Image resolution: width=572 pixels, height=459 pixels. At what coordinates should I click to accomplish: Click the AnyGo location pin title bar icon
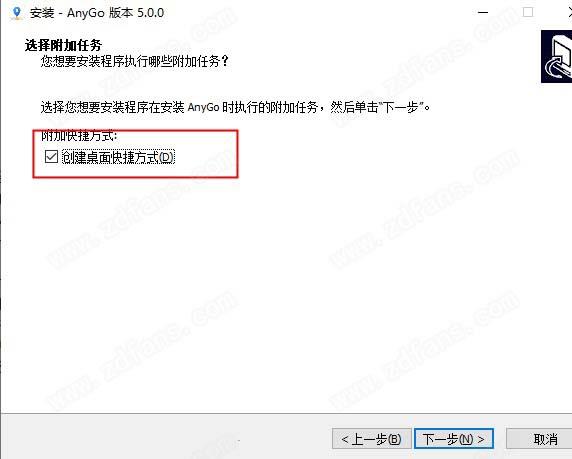tap(17, 12)
